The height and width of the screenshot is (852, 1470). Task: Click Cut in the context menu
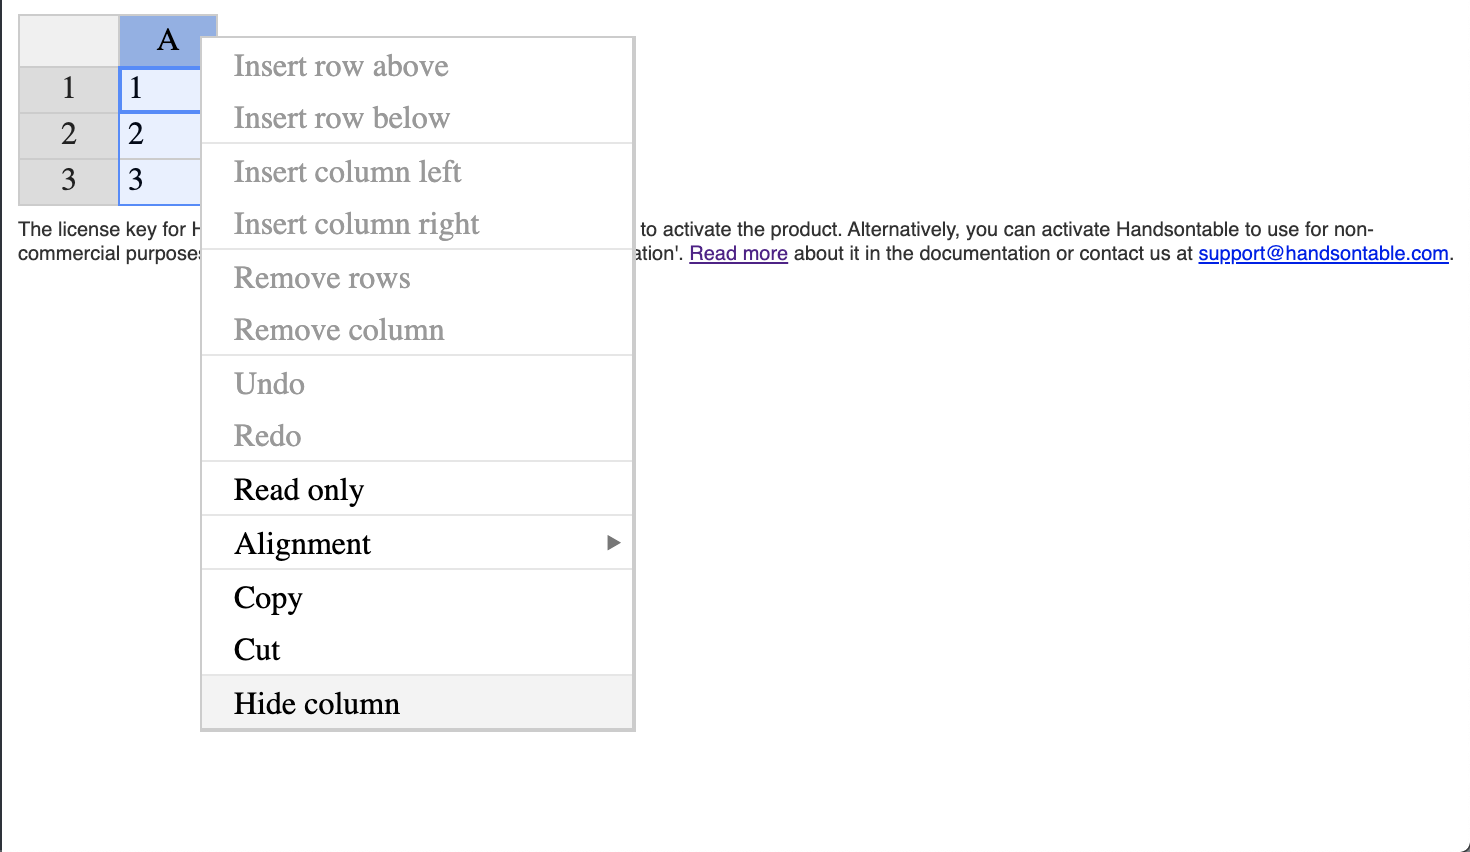coord(417,649)
